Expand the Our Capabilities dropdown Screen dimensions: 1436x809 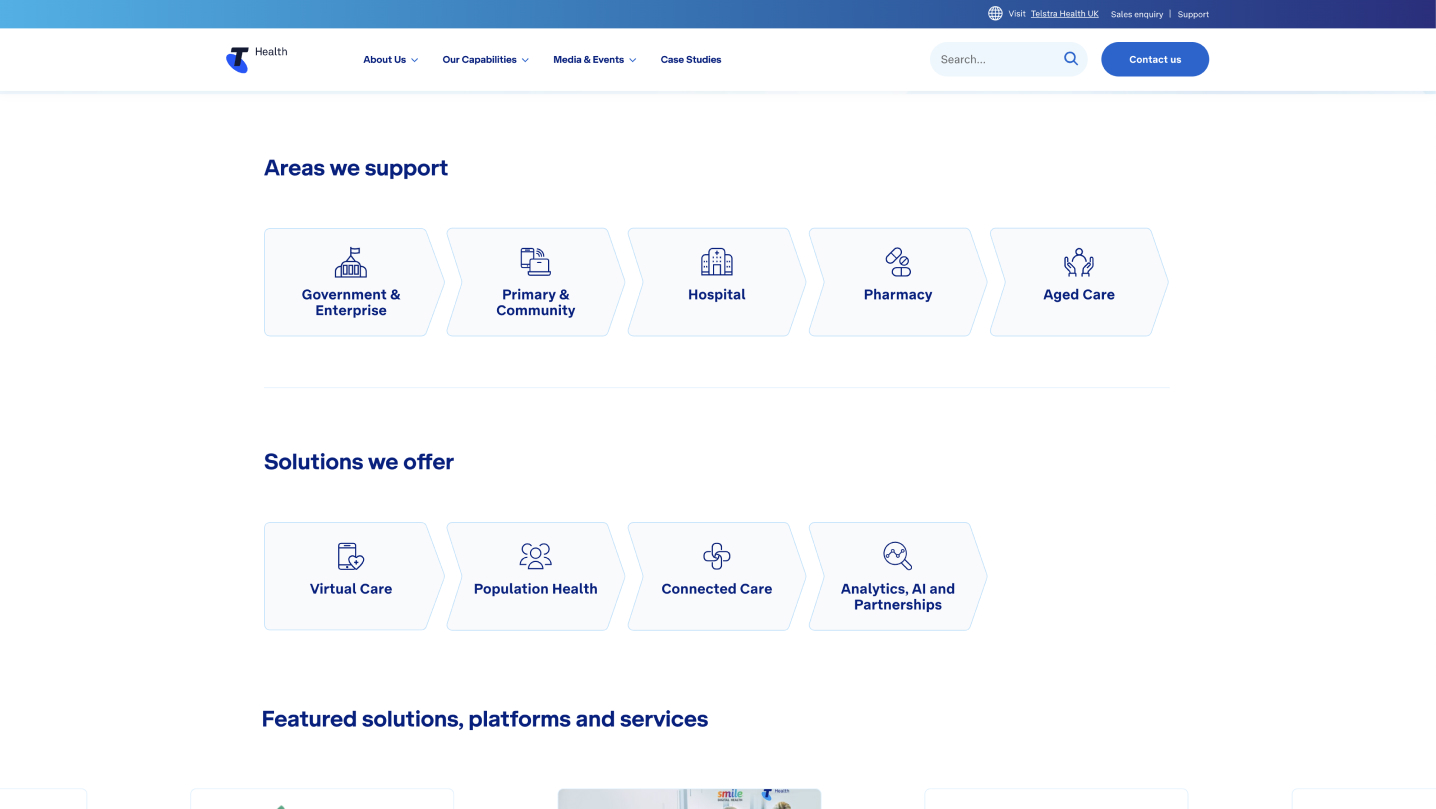485,60
